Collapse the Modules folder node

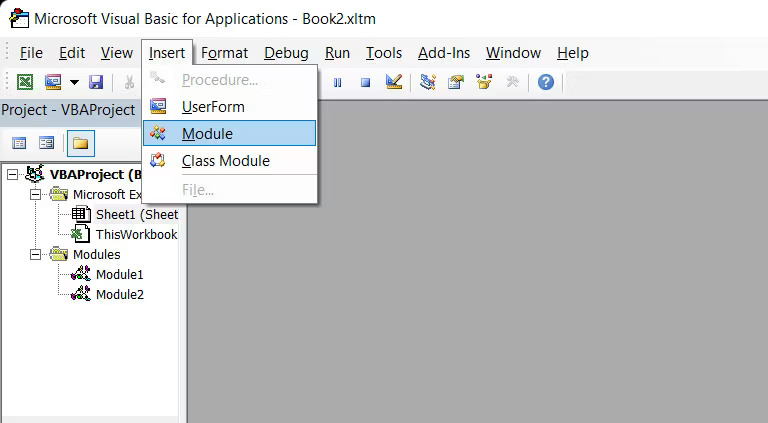(x=35, y=255)
